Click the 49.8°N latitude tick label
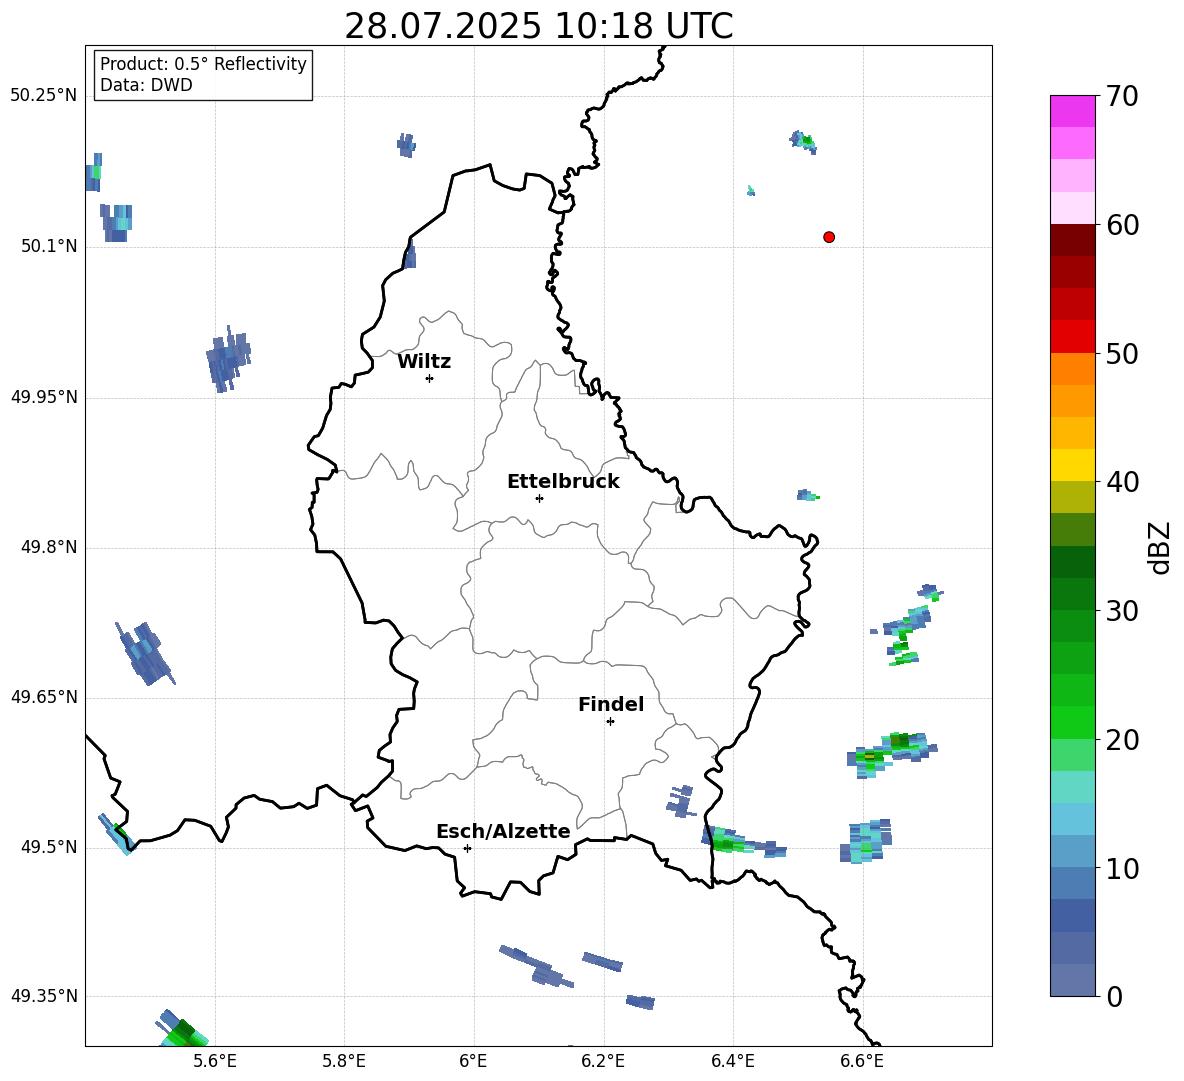 (49, 547)
